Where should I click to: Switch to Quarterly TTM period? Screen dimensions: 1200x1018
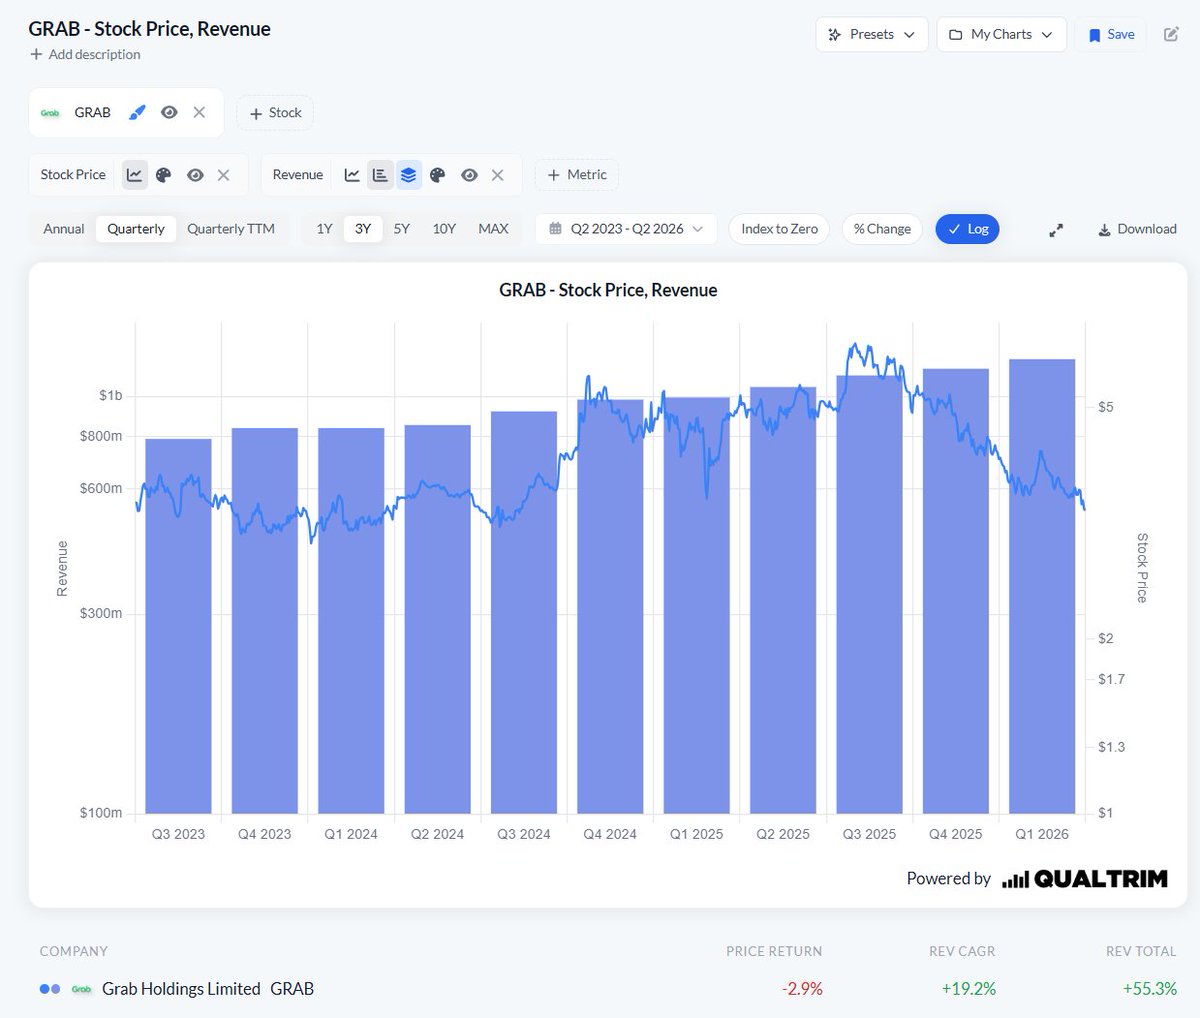[x=231, y=229]
